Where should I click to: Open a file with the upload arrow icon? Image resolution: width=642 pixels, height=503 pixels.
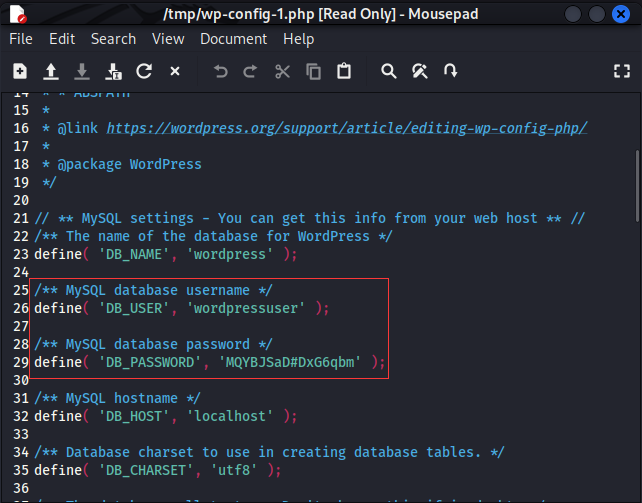[x=51, y=71]
